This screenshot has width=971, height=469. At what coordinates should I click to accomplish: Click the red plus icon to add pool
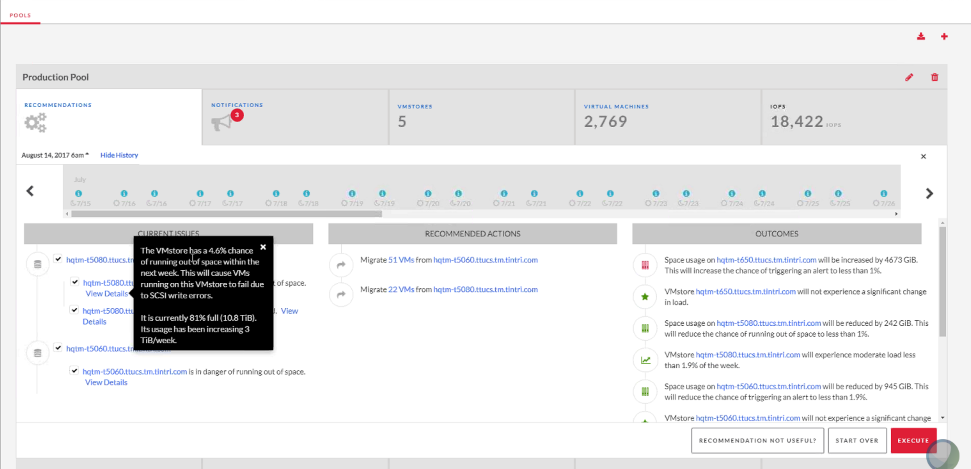pos(944,37)
